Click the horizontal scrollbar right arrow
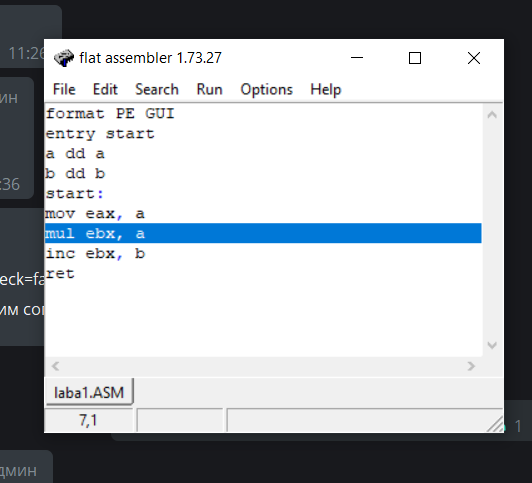532x483 pixels. click(x=471, y=366)
